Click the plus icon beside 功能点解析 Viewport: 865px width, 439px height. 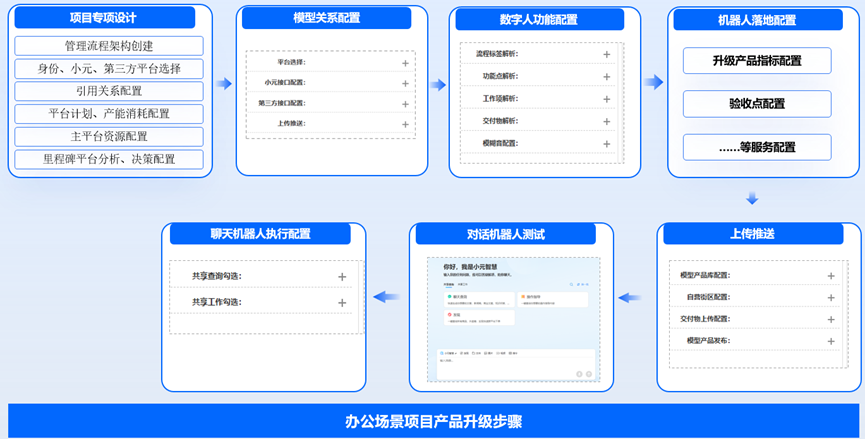[x=606, y=76]
